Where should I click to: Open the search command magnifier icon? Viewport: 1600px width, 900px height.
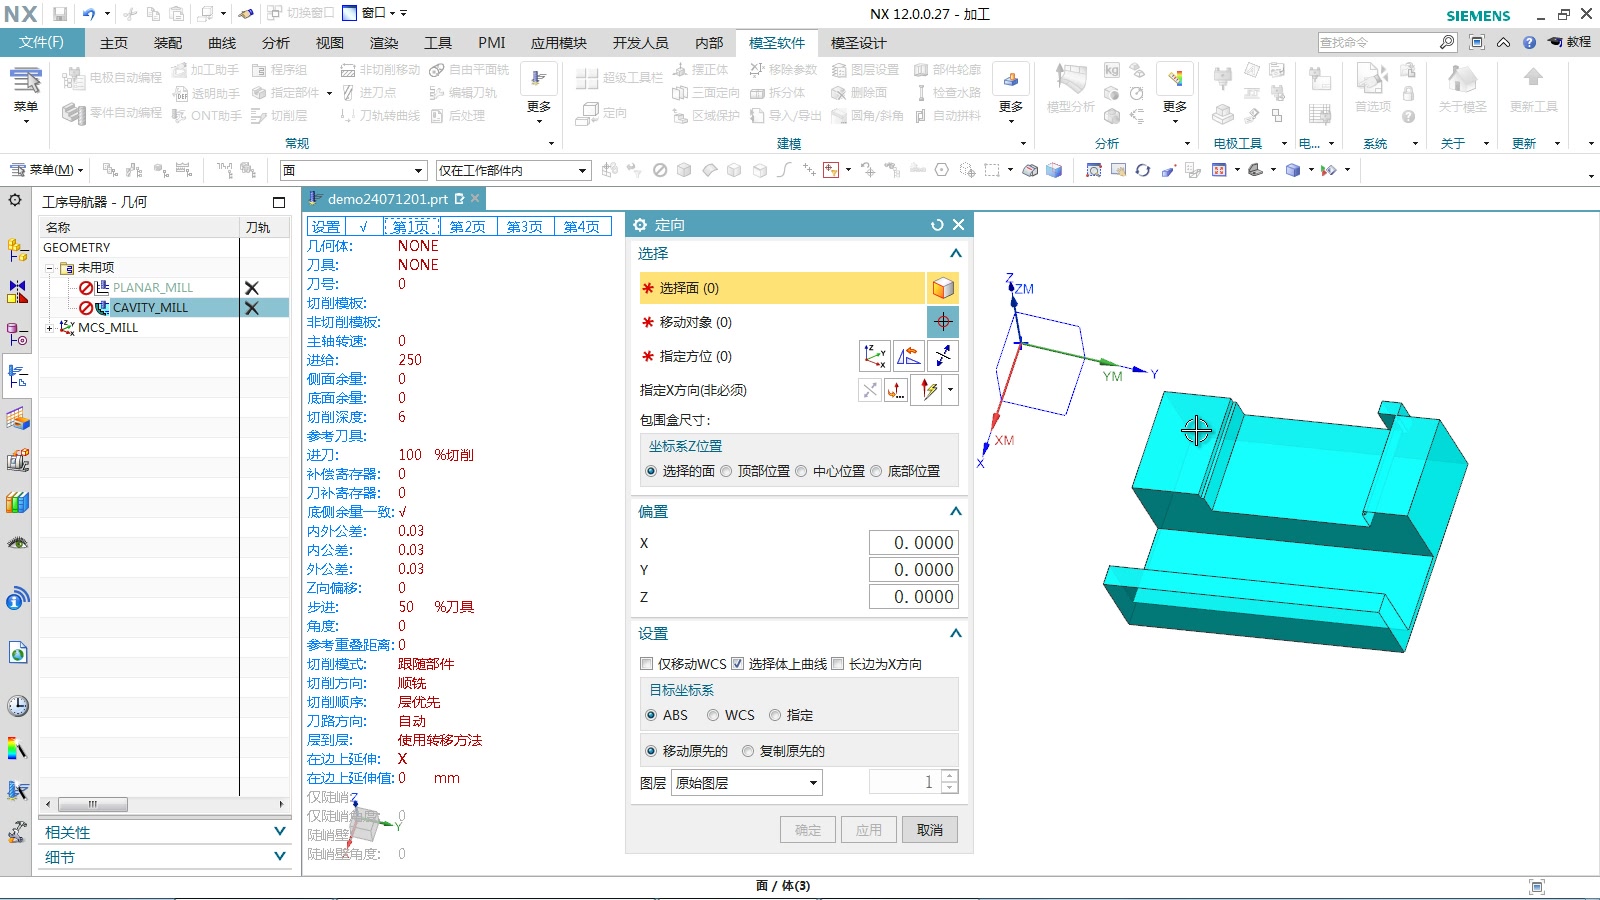[1447, 42]
